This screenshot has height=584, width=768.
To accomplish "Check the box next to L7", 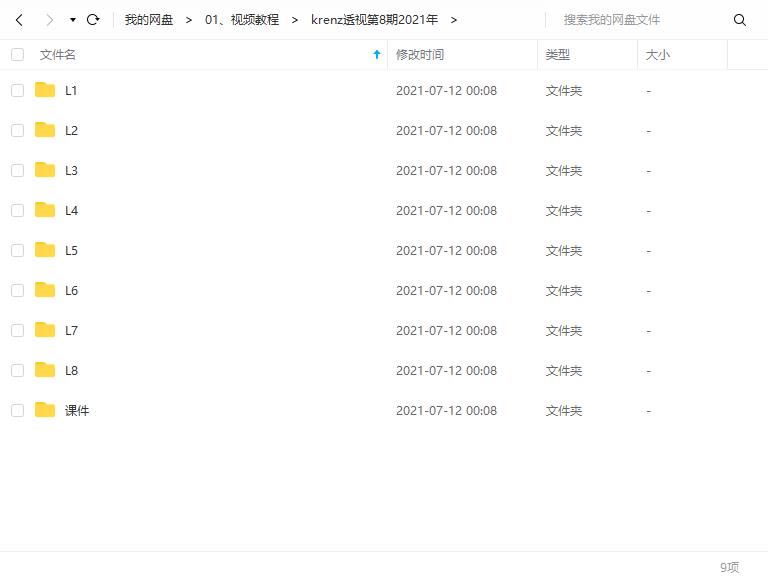I will coord(18,331).
